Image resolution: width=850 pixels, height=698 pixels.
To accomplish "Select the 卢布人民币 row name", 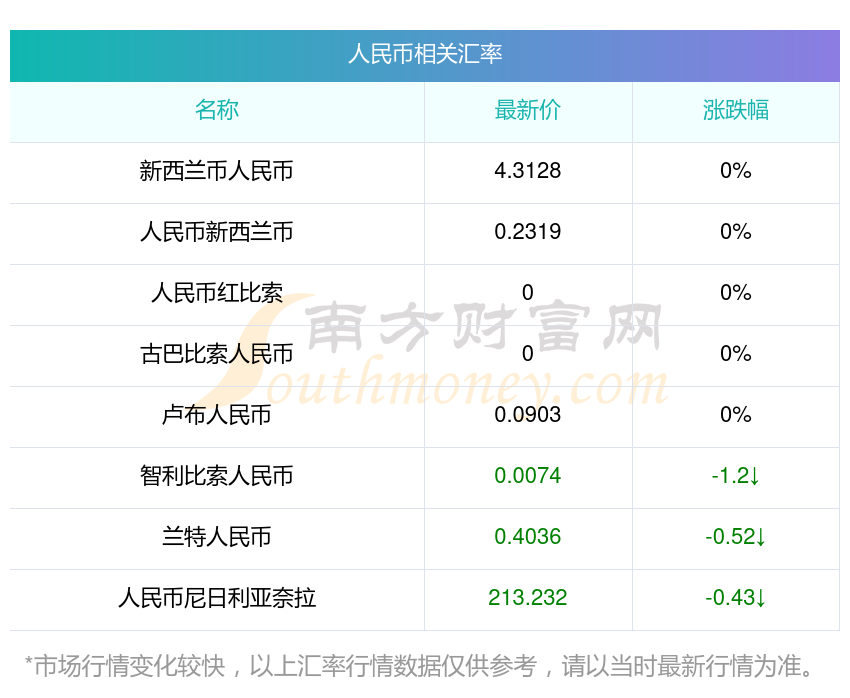I will point(217,415).
